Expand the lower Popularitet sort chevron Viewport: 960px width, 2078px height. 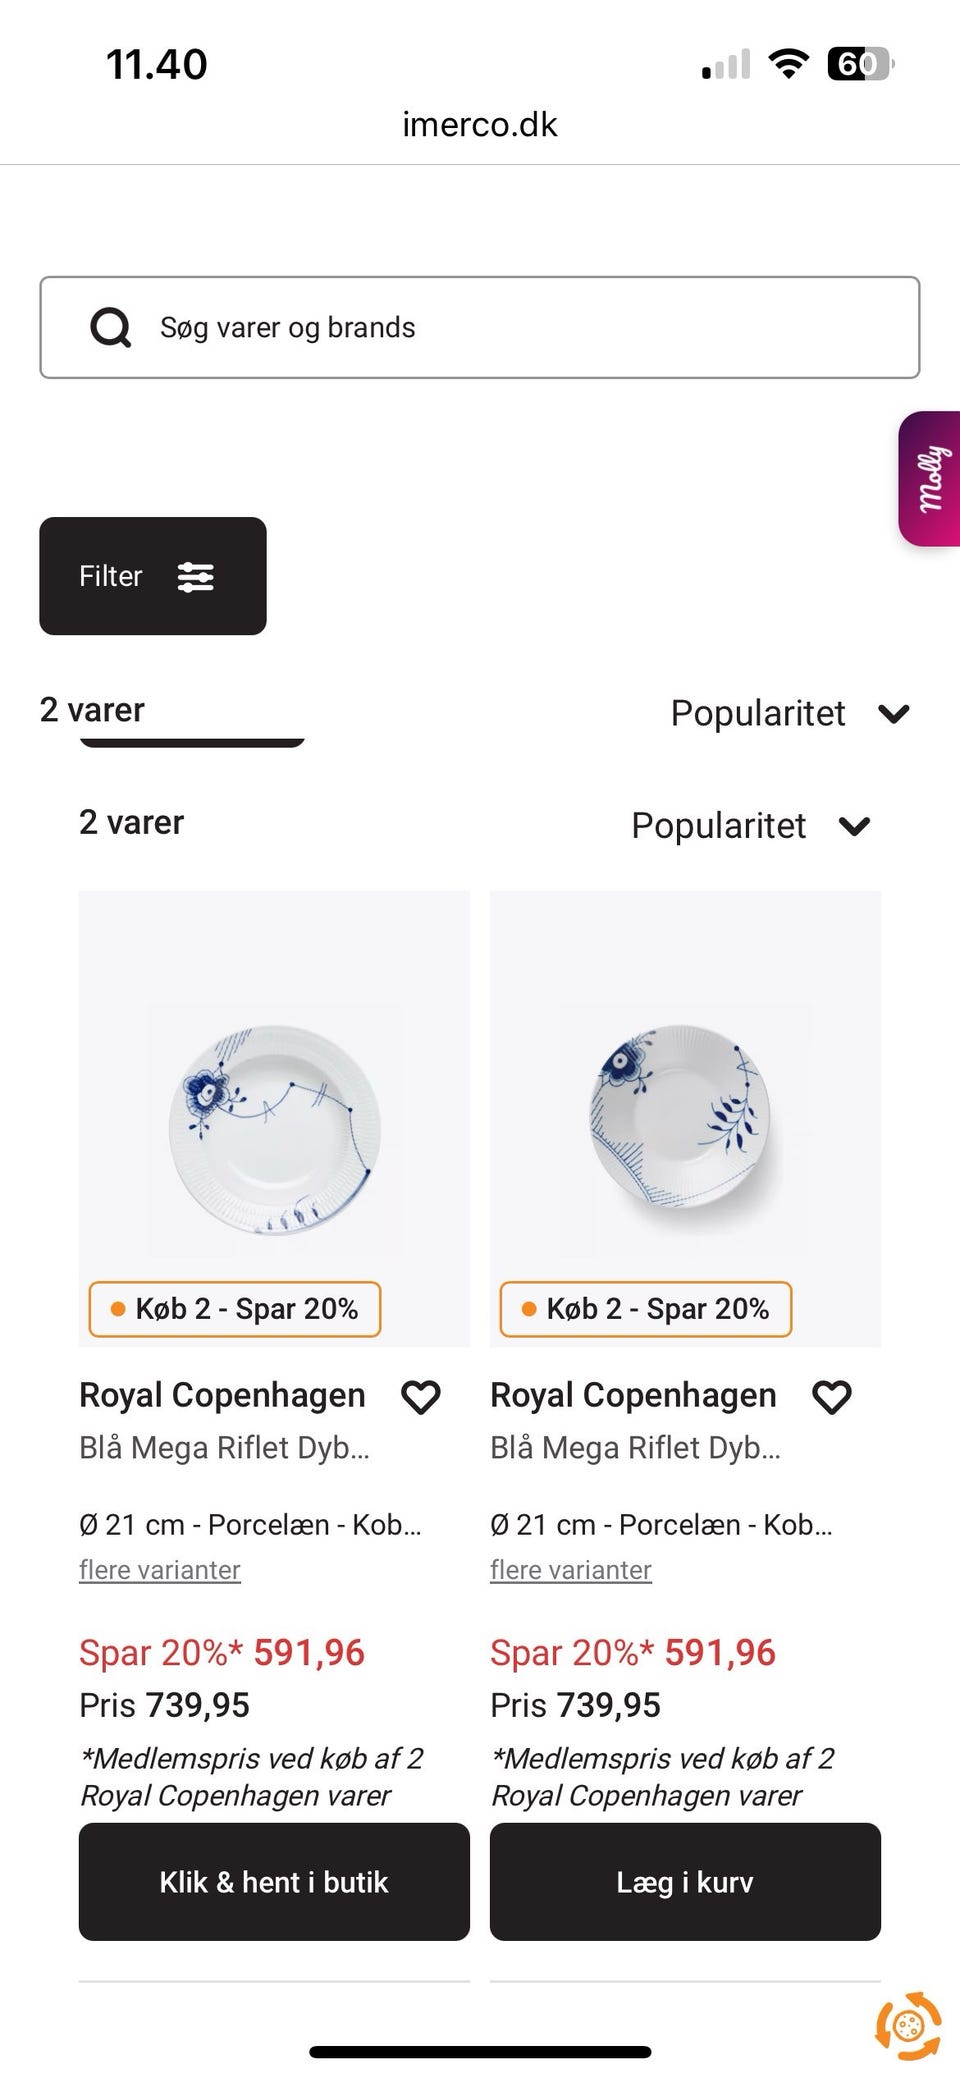pyautogui.click(x=854, y=827)
